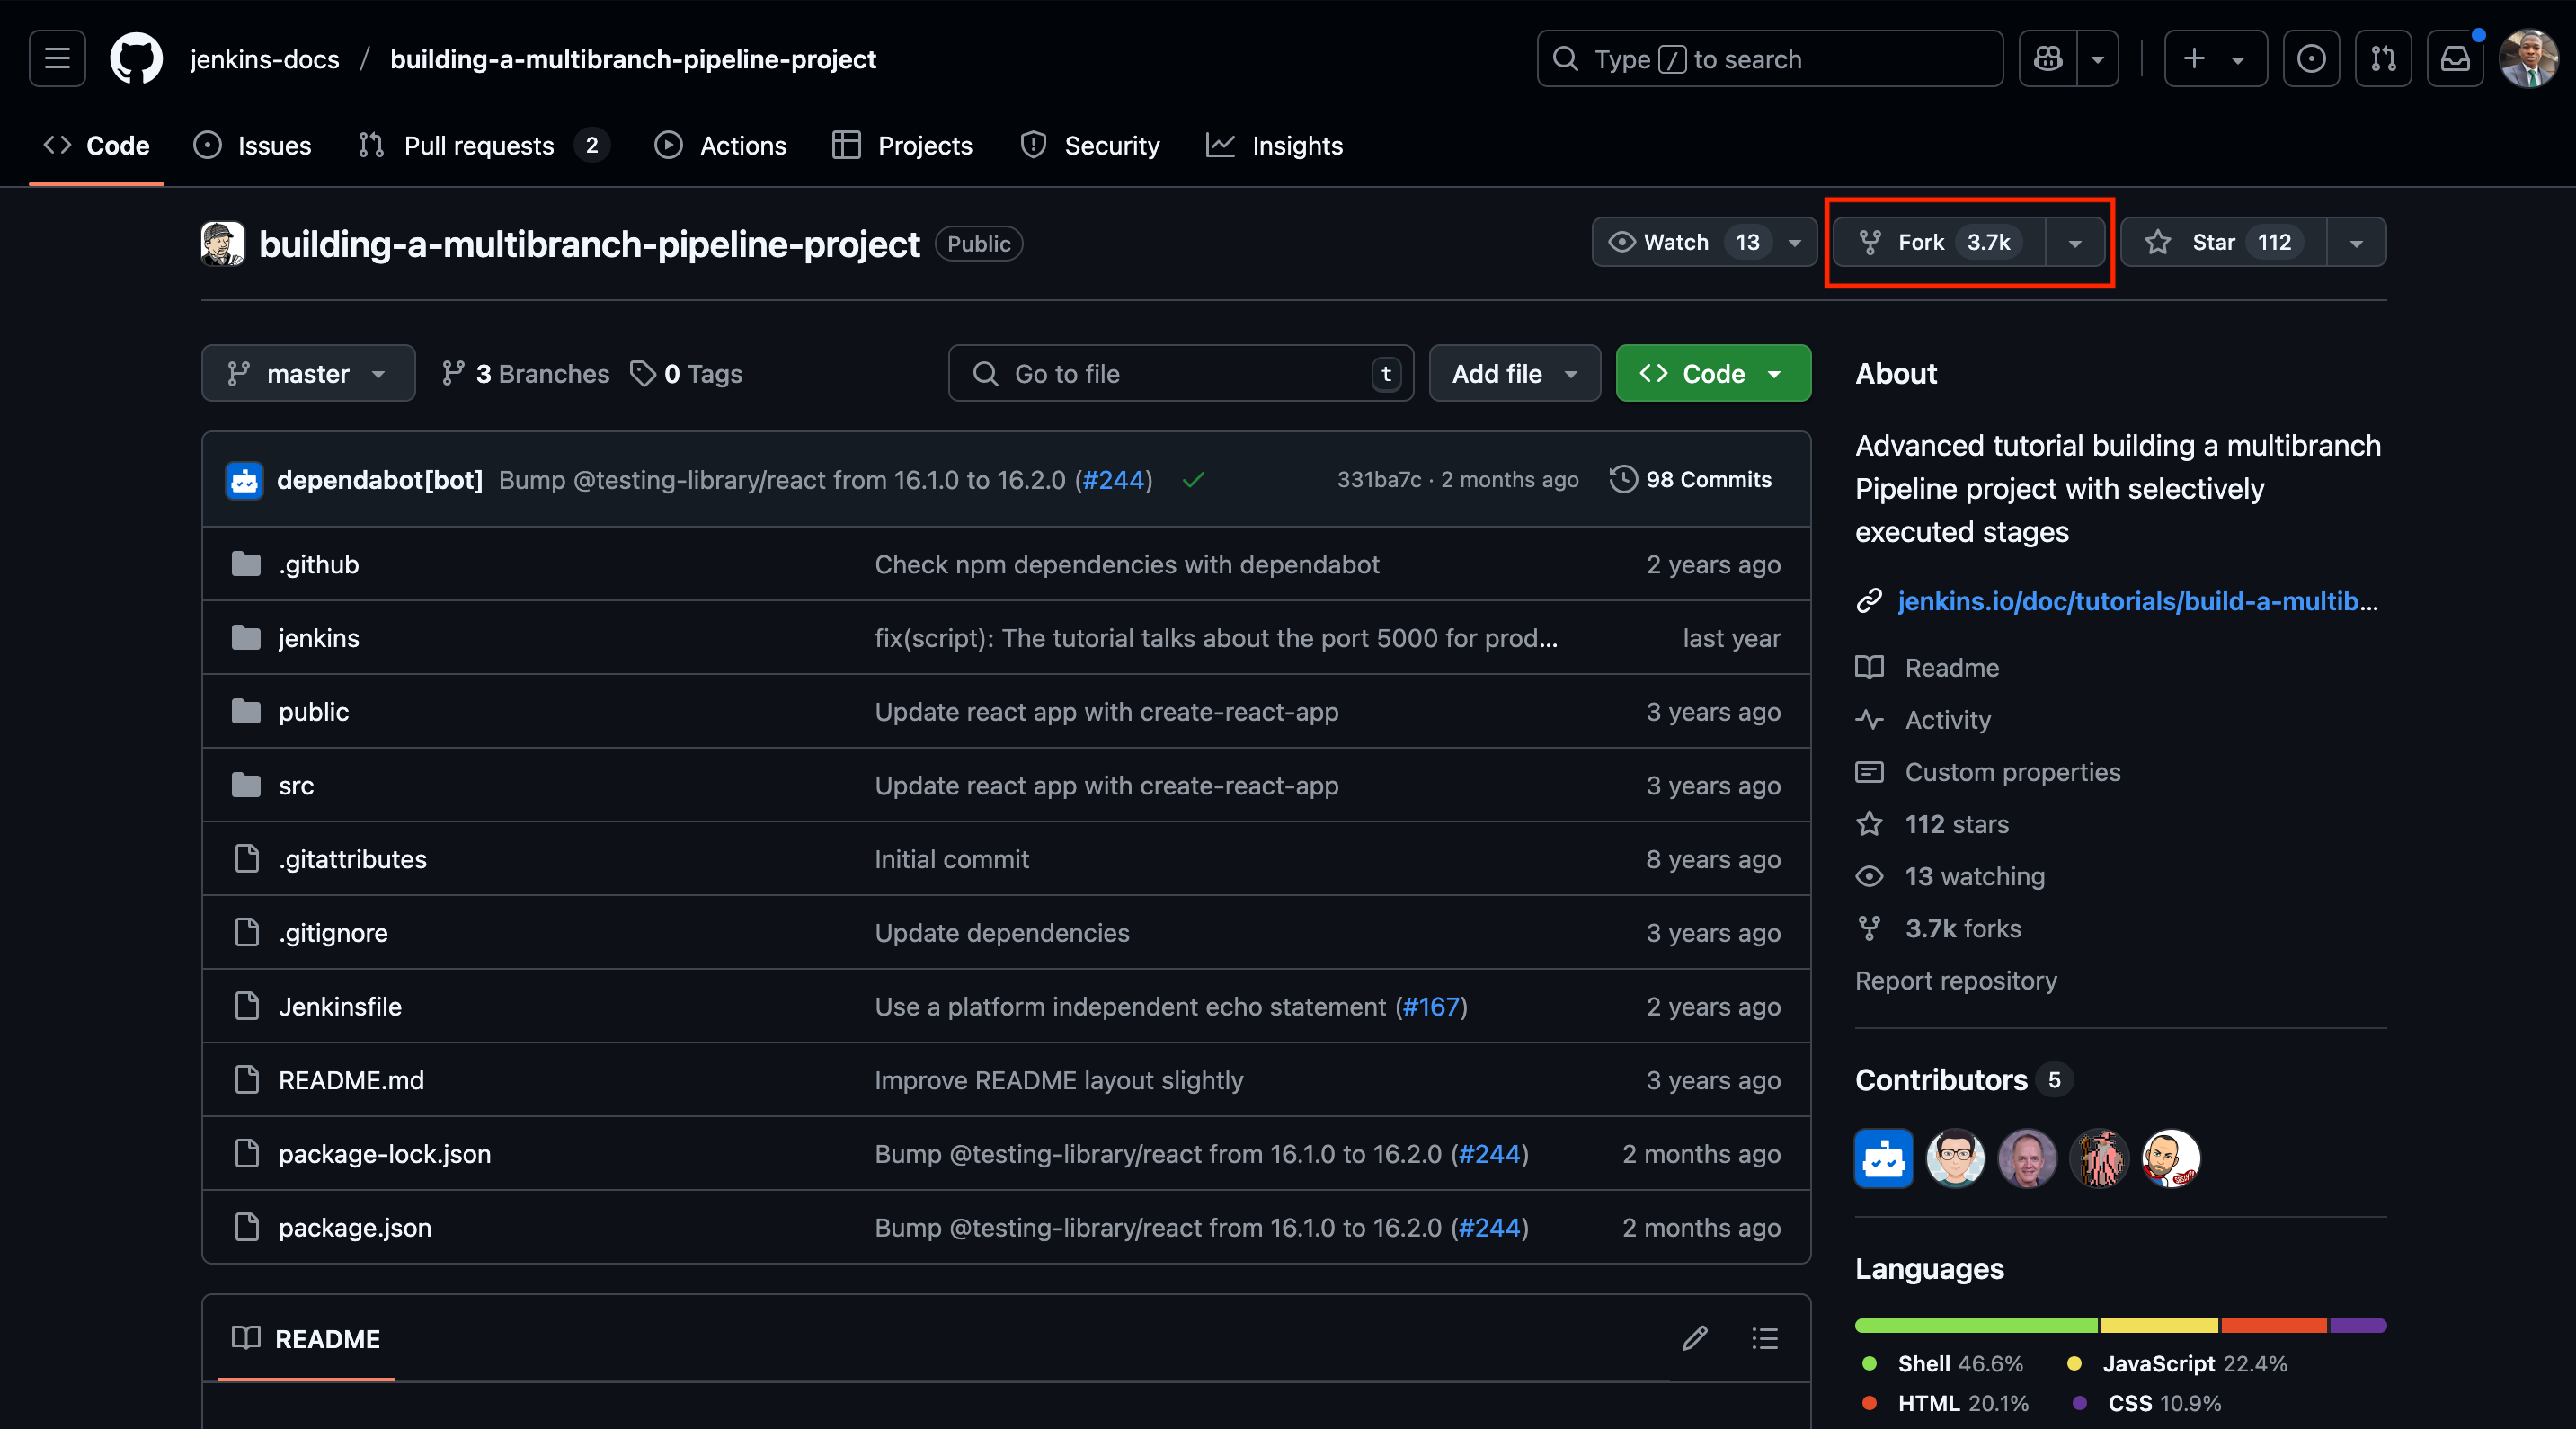Image resolution: width=2576 pixels, height=1429 pixels.
Task: Edit README with pencil icon
Action: pyautogui.click(x=1695, y=1338)
